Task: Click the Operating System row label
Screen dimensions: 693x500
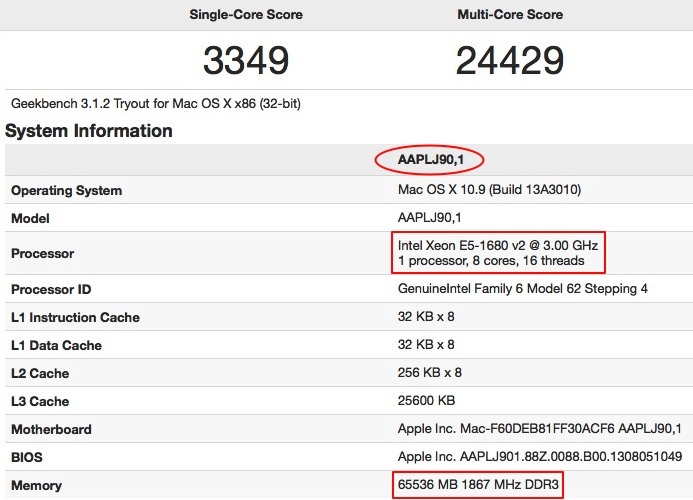Action: tap(66, 191)
